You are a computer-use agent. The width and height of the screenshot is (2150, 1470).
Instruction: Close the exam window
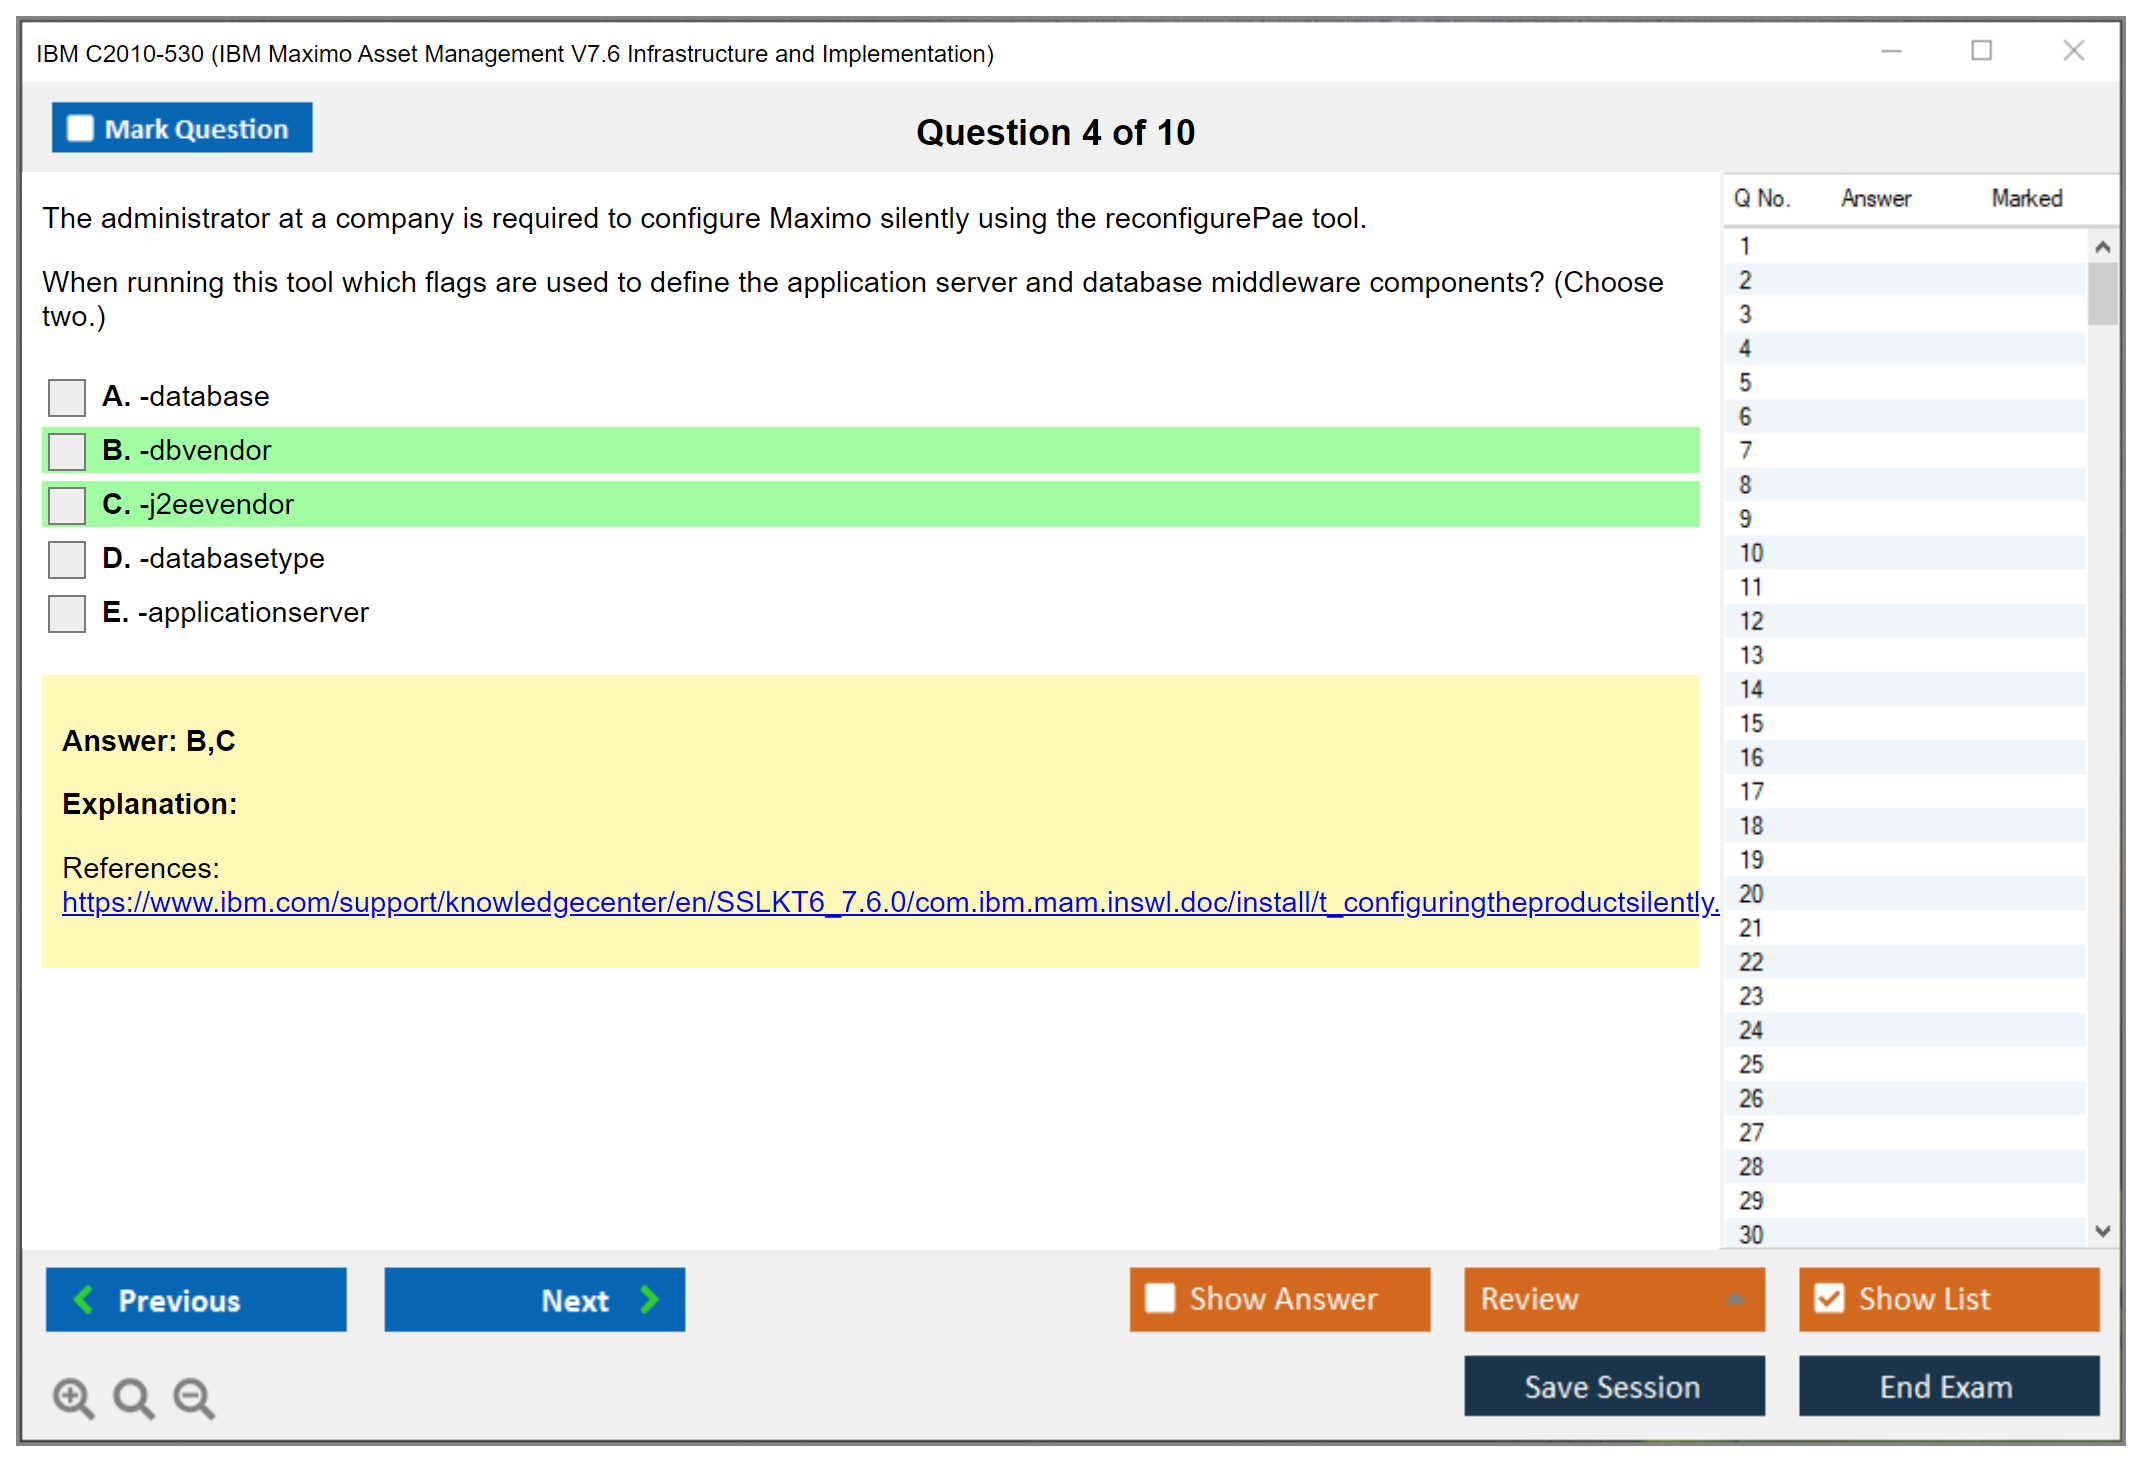[2073, 51]
